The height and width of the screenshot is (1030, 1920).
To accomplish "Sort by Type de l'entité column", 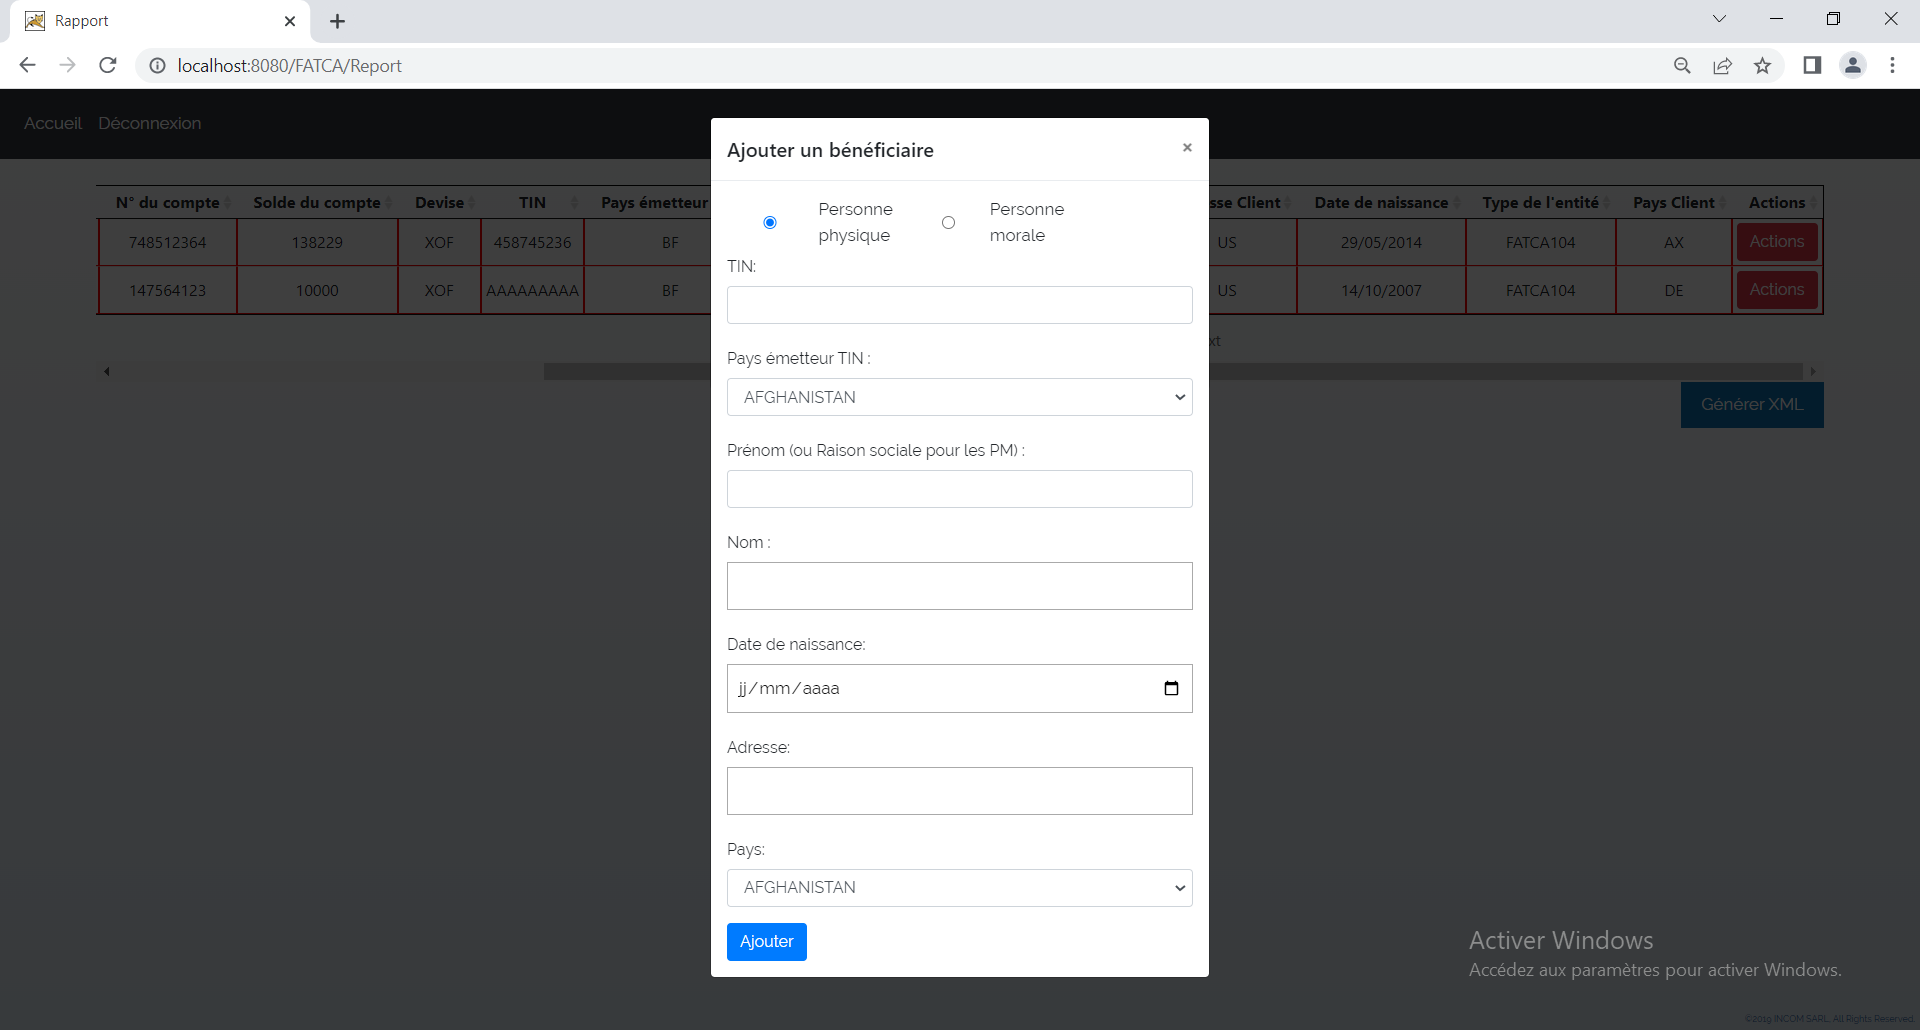I will click(1541, 202).
